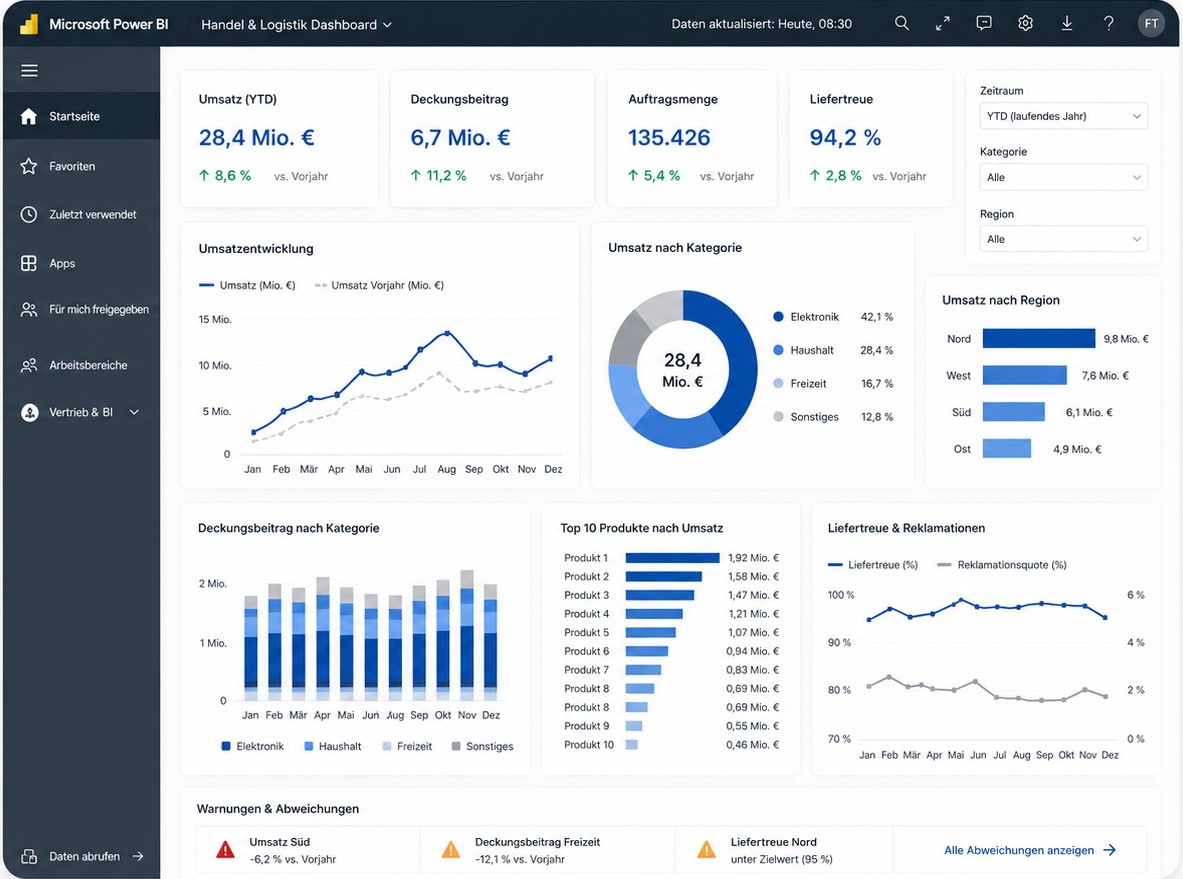This screenshot has height=879, width=1183.
Task: Expand the Vertrieb & BI chevron
Action: (x=134, y=413)
